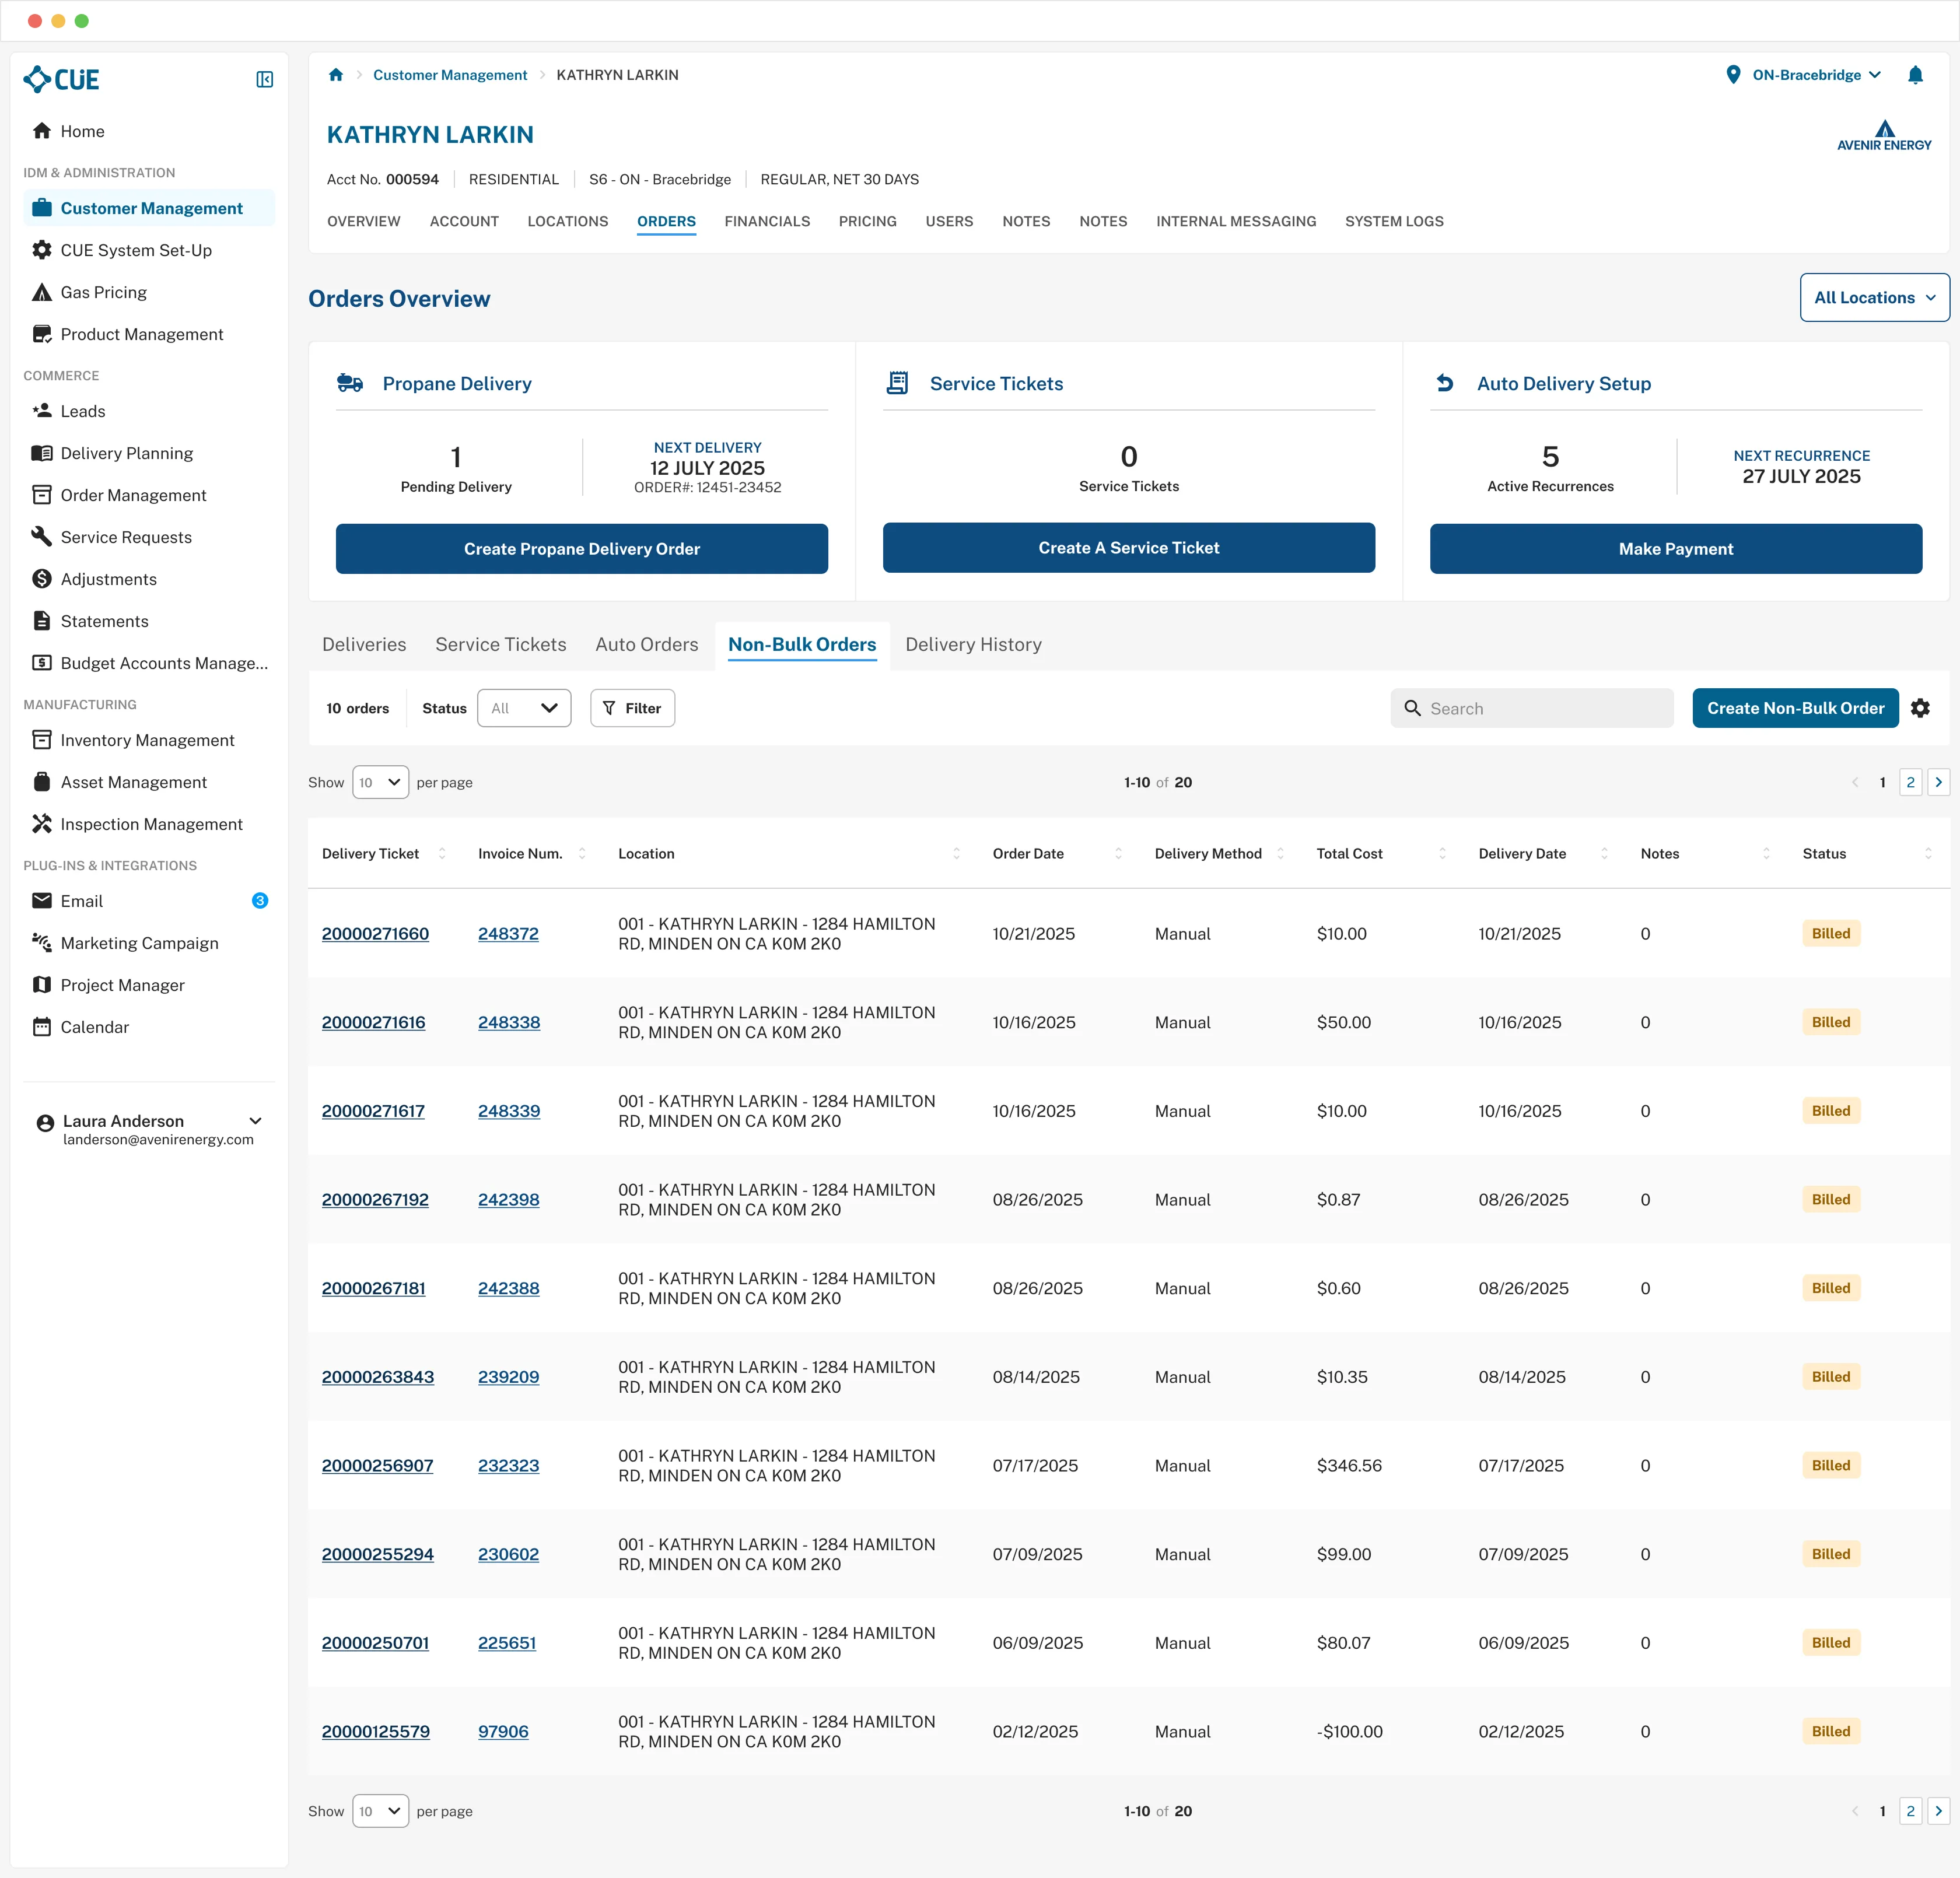Click the Leads person icon

point(42,411)
